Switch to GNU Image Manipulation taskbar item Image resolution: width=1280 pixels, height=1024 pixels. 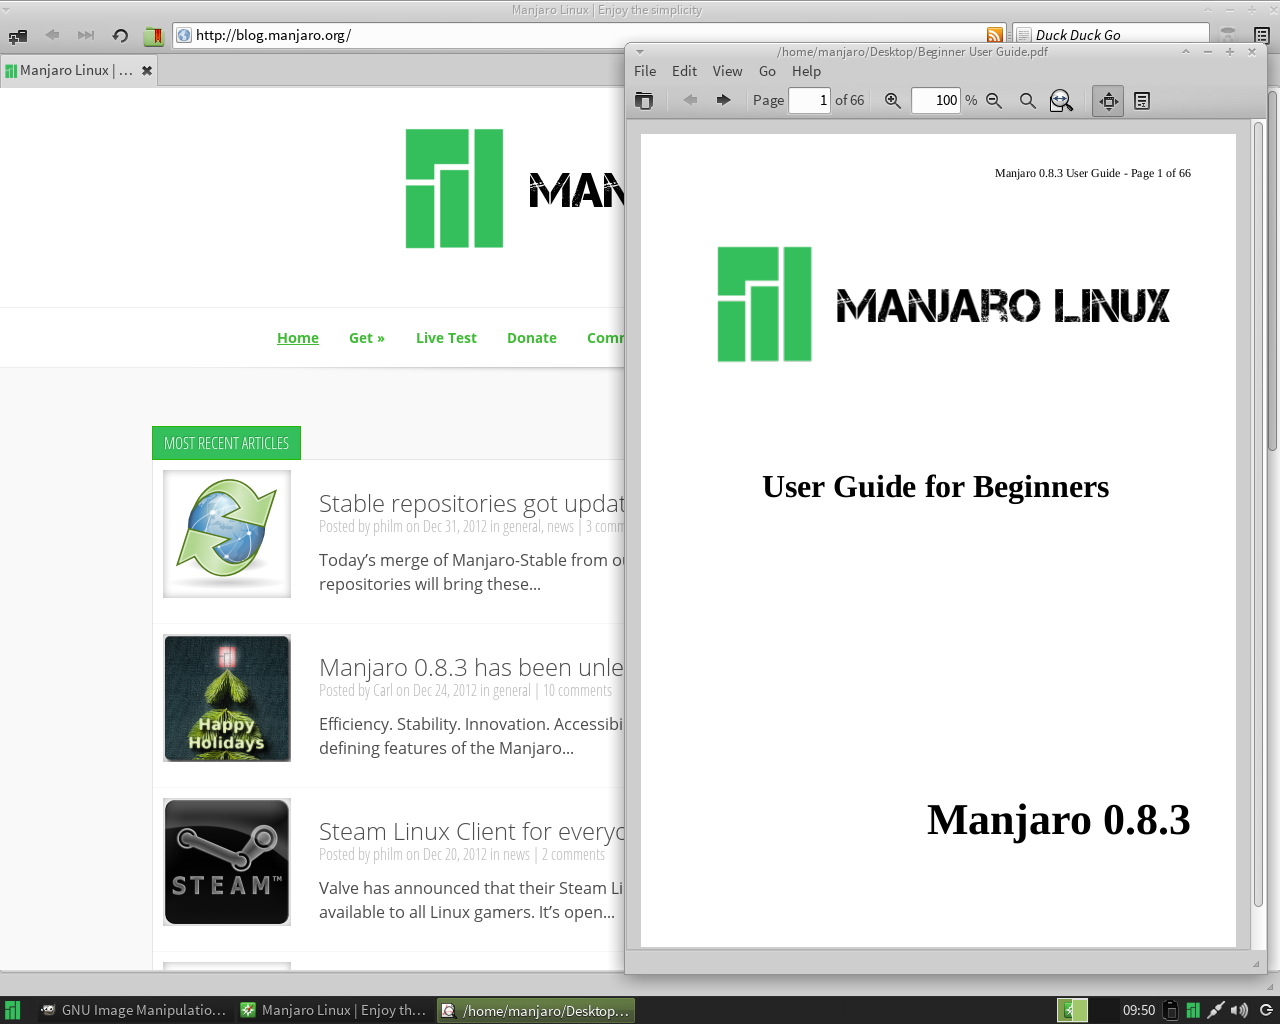coord(133,1010)
